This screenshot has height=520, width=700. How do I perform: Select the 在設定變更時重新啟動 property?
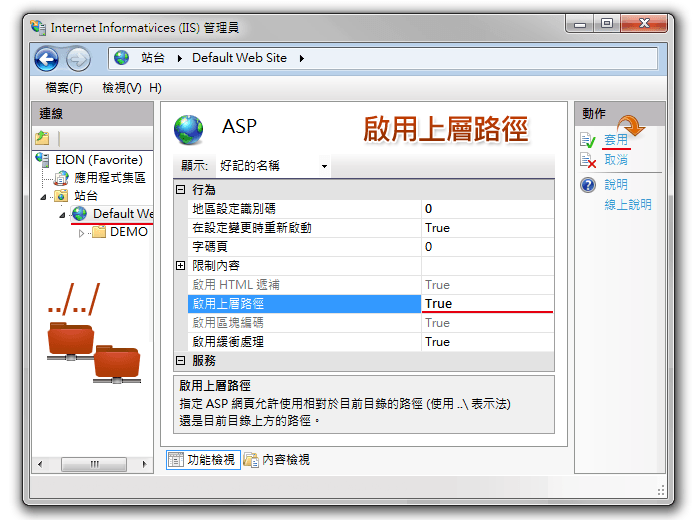(304, 228)
